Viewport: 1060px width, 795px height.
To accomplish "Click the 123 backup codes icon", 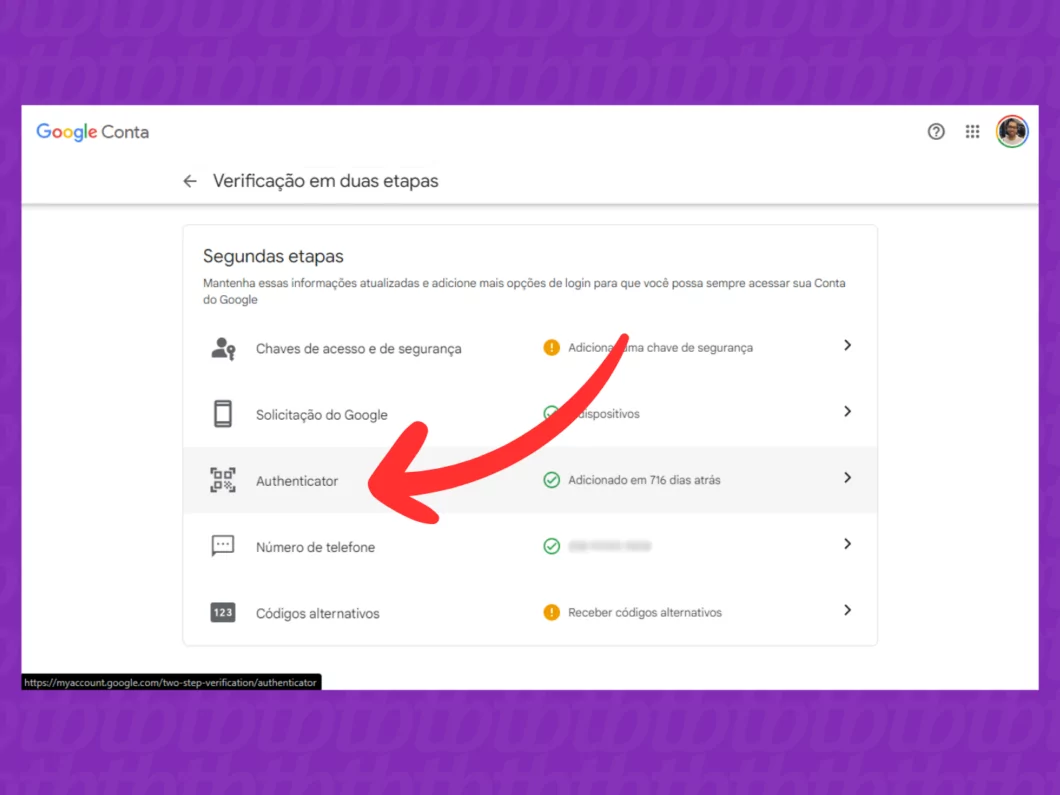I will pyautogui.click(x=223, y=612).
